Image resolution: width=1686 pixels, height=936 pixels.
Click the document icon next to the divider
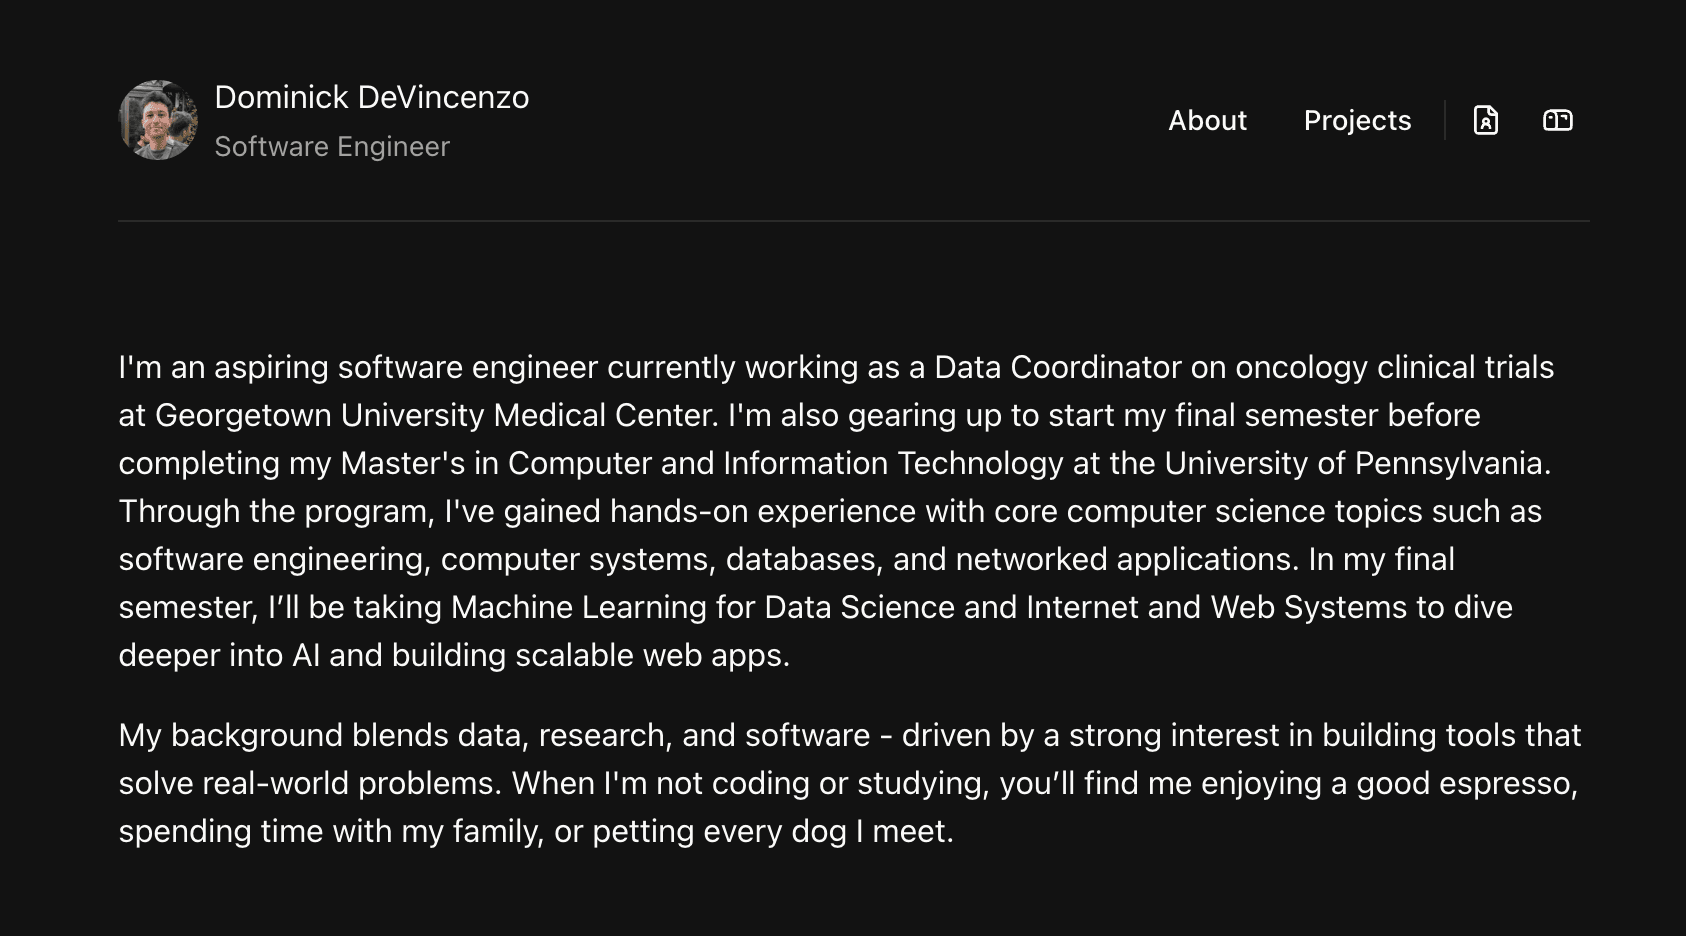pos(1486,120)
